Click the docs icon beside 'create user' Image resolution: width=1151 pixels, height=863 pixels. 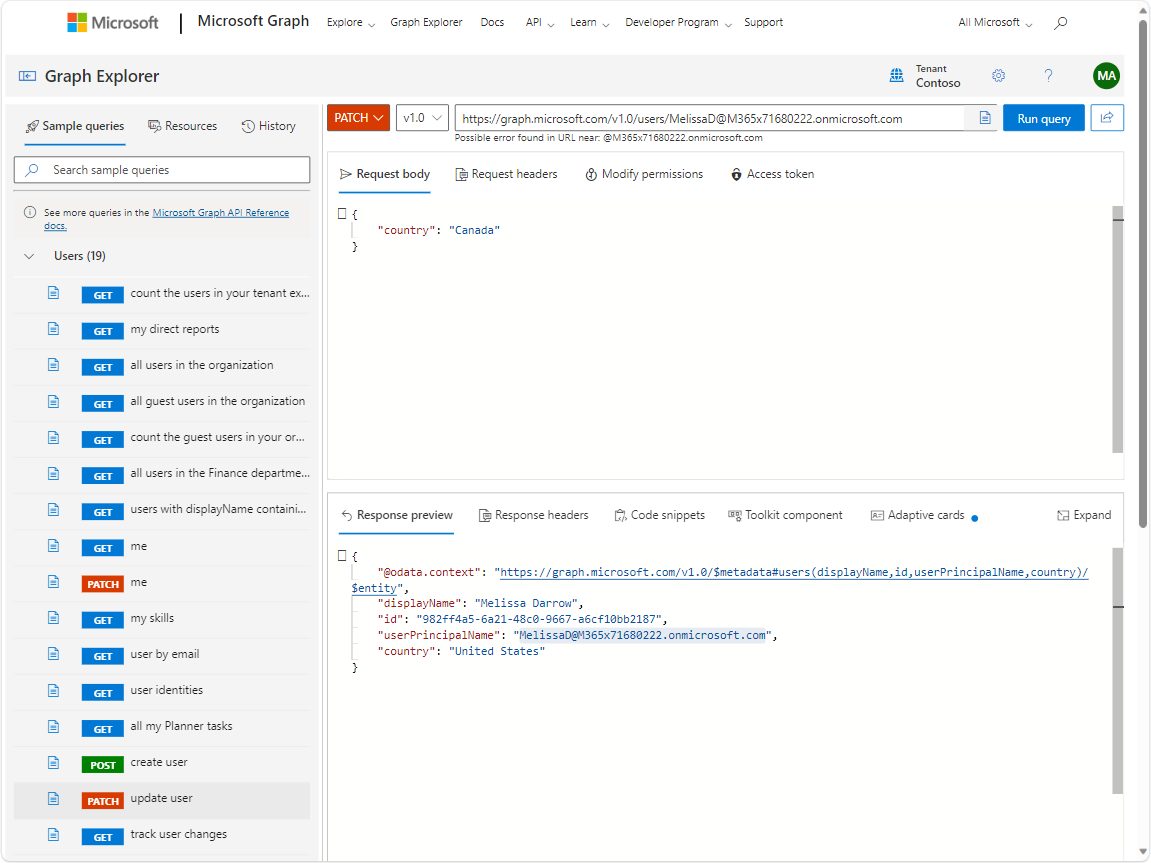click(54, 762)
